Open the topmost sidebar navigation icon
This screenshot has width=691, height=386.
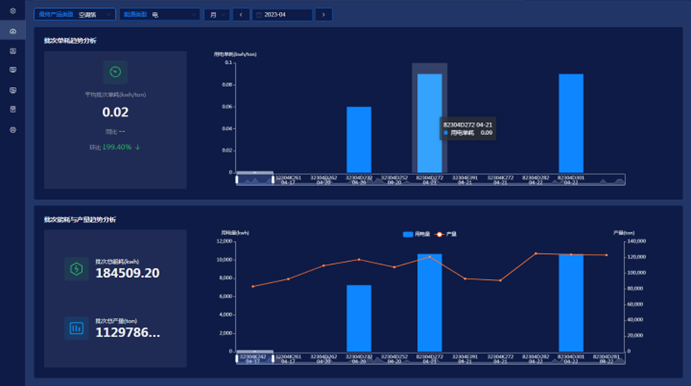[13, 11]
